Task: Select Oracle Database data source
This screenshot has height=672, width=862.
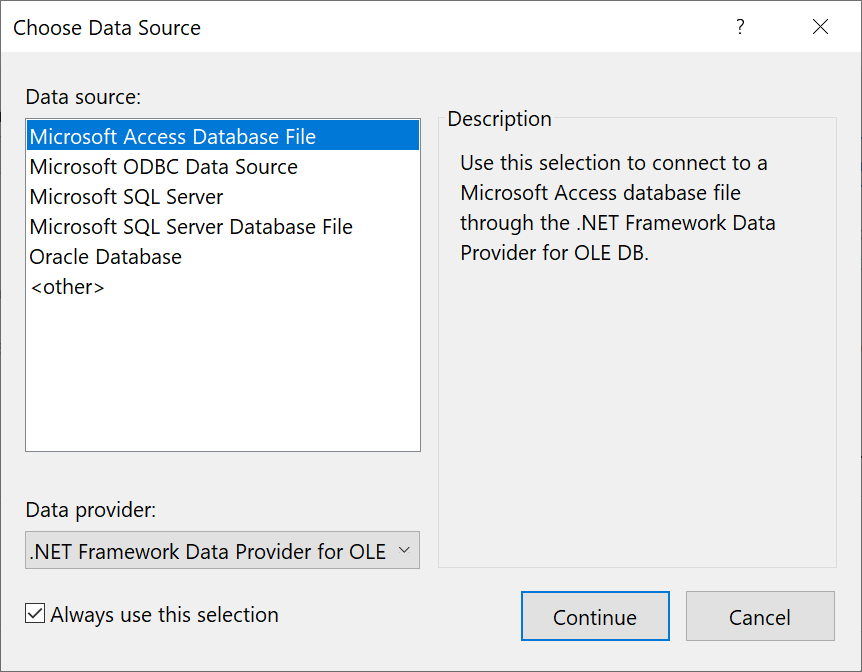Action: tap(223, 257)
